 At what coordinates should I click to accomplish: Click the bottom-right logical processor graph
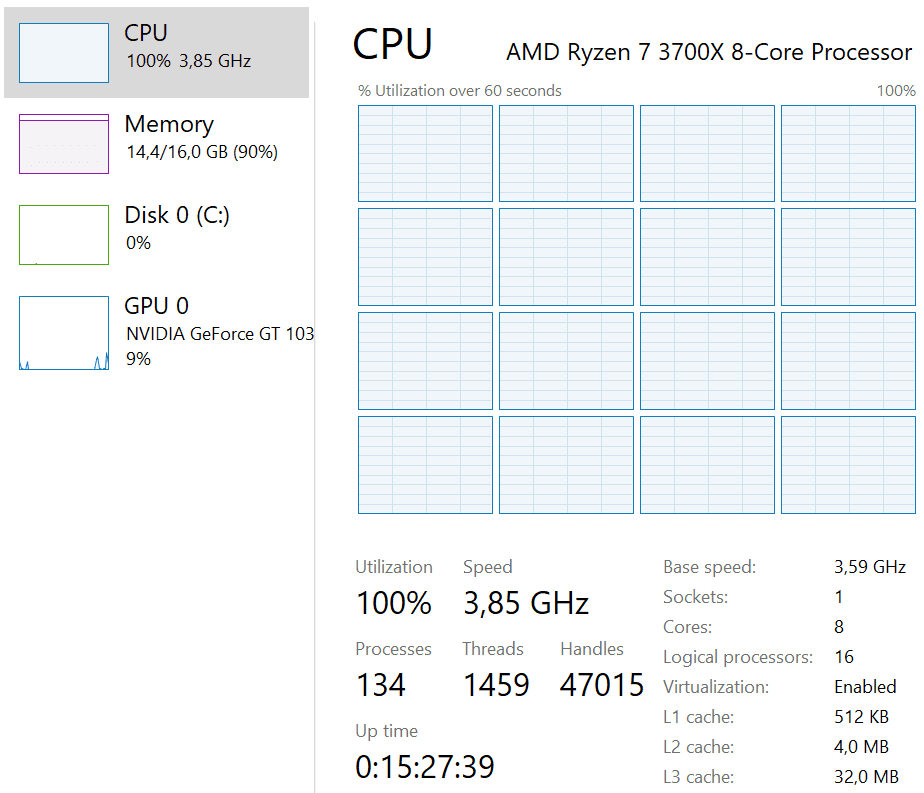848,464
